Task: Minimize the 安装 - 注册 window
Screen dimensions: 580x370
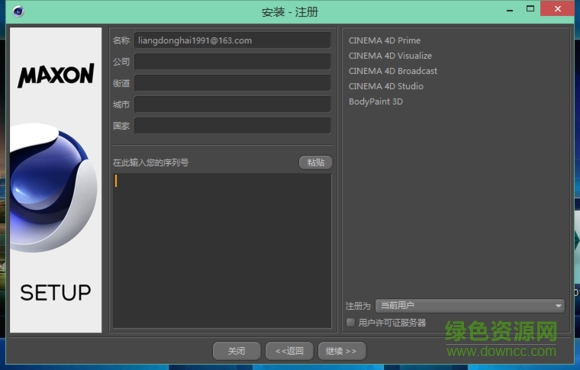Action: click(510, 10)
